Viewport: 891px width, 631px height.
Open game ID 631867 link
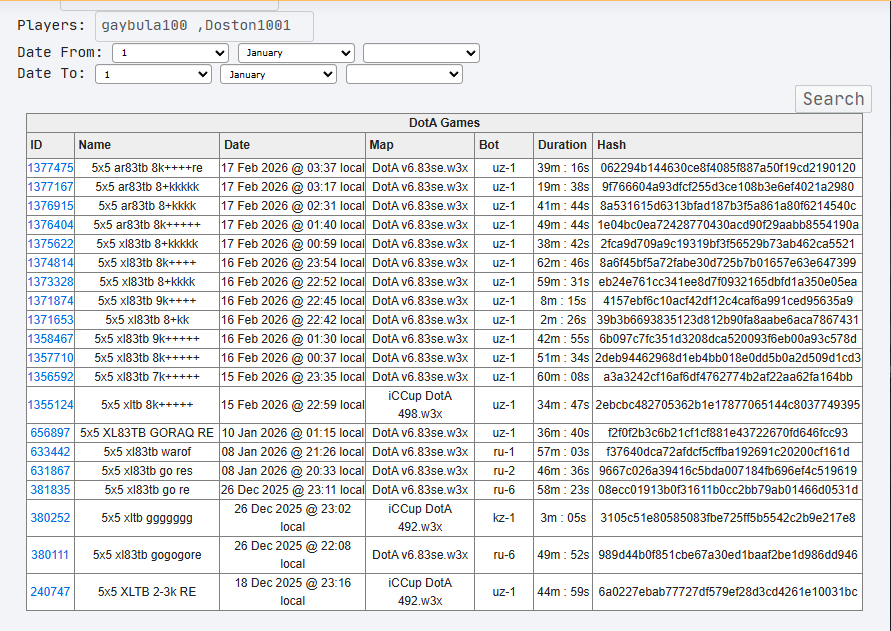pos(50,471)
